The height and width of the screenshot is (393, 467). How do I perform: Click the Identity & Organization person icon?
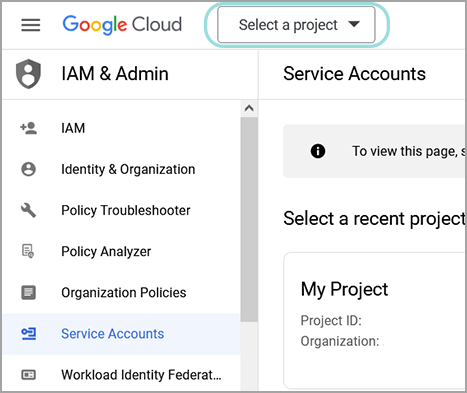point(29,169)
